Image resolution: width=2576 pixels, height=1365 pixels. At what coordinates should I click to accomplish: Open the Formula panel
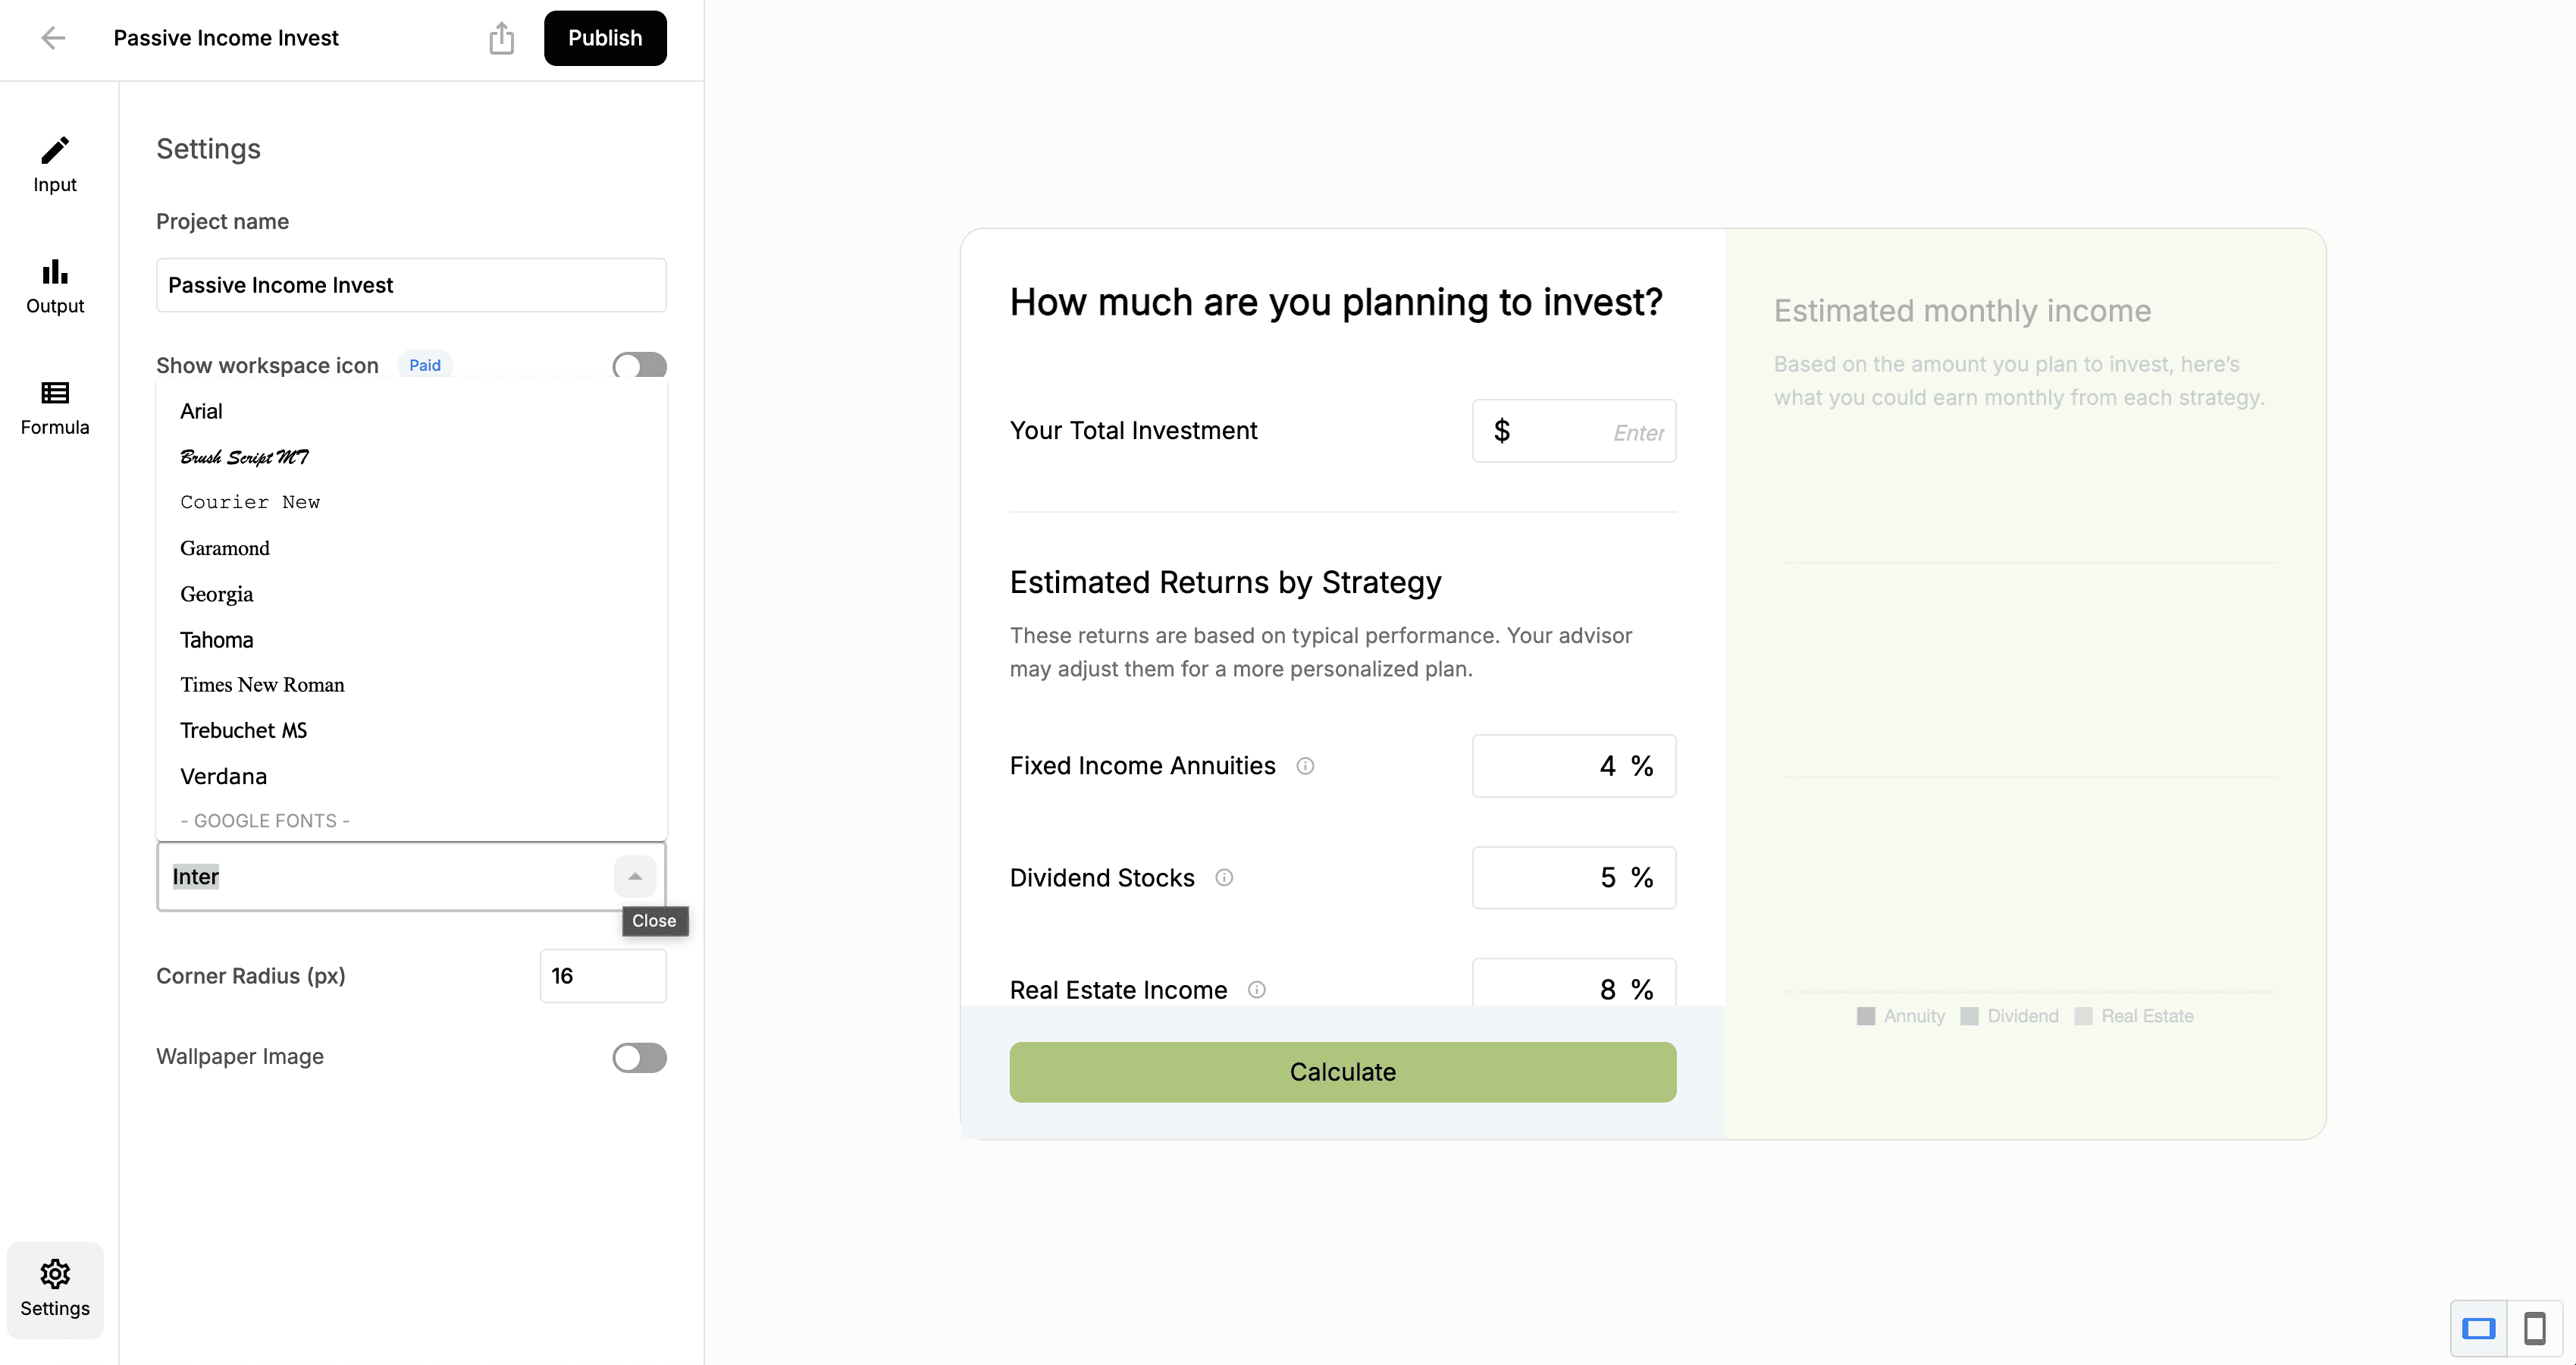pyautogui.click(x=55, y=407)
